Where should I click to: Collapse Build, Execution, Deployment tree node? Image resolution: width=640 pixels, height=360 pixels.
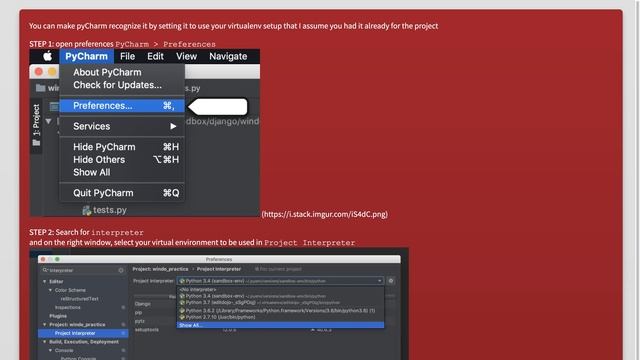pos(44,342)
